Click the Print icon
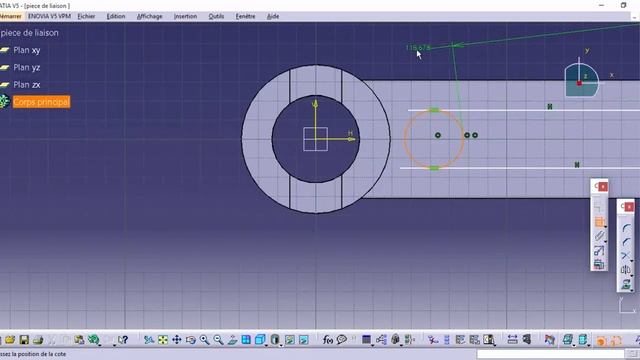 click(x=38, y=340)
